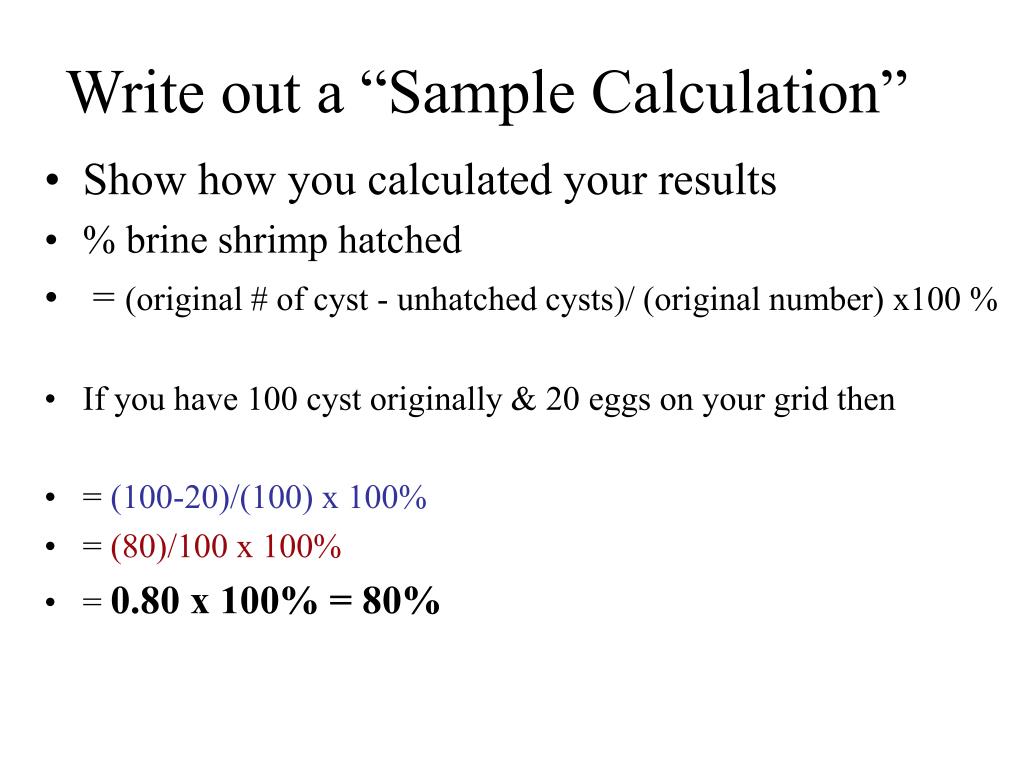Image resolution: width=1024 pixels, height=768 pixels.
Task: Click the final '80%' answer
Action: pos(400,600)
